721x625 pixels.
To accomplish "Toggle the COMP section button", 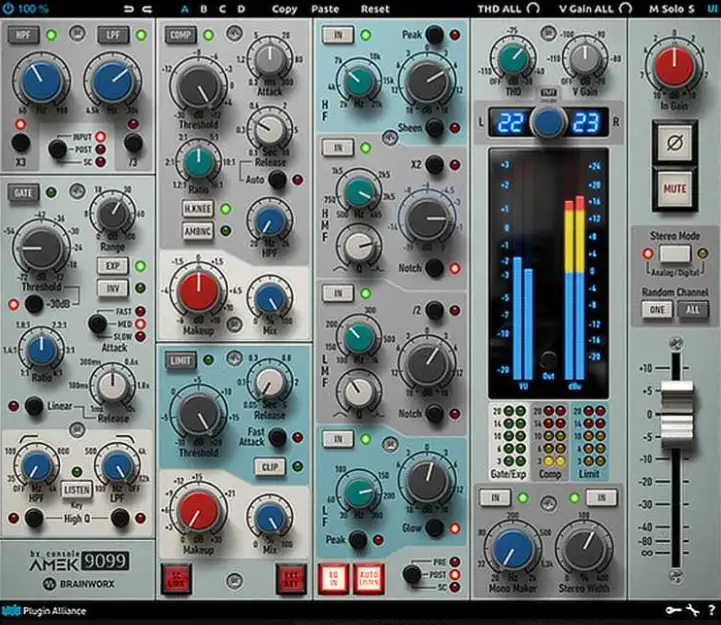I will pyautogui.click(x=180, y=35).
